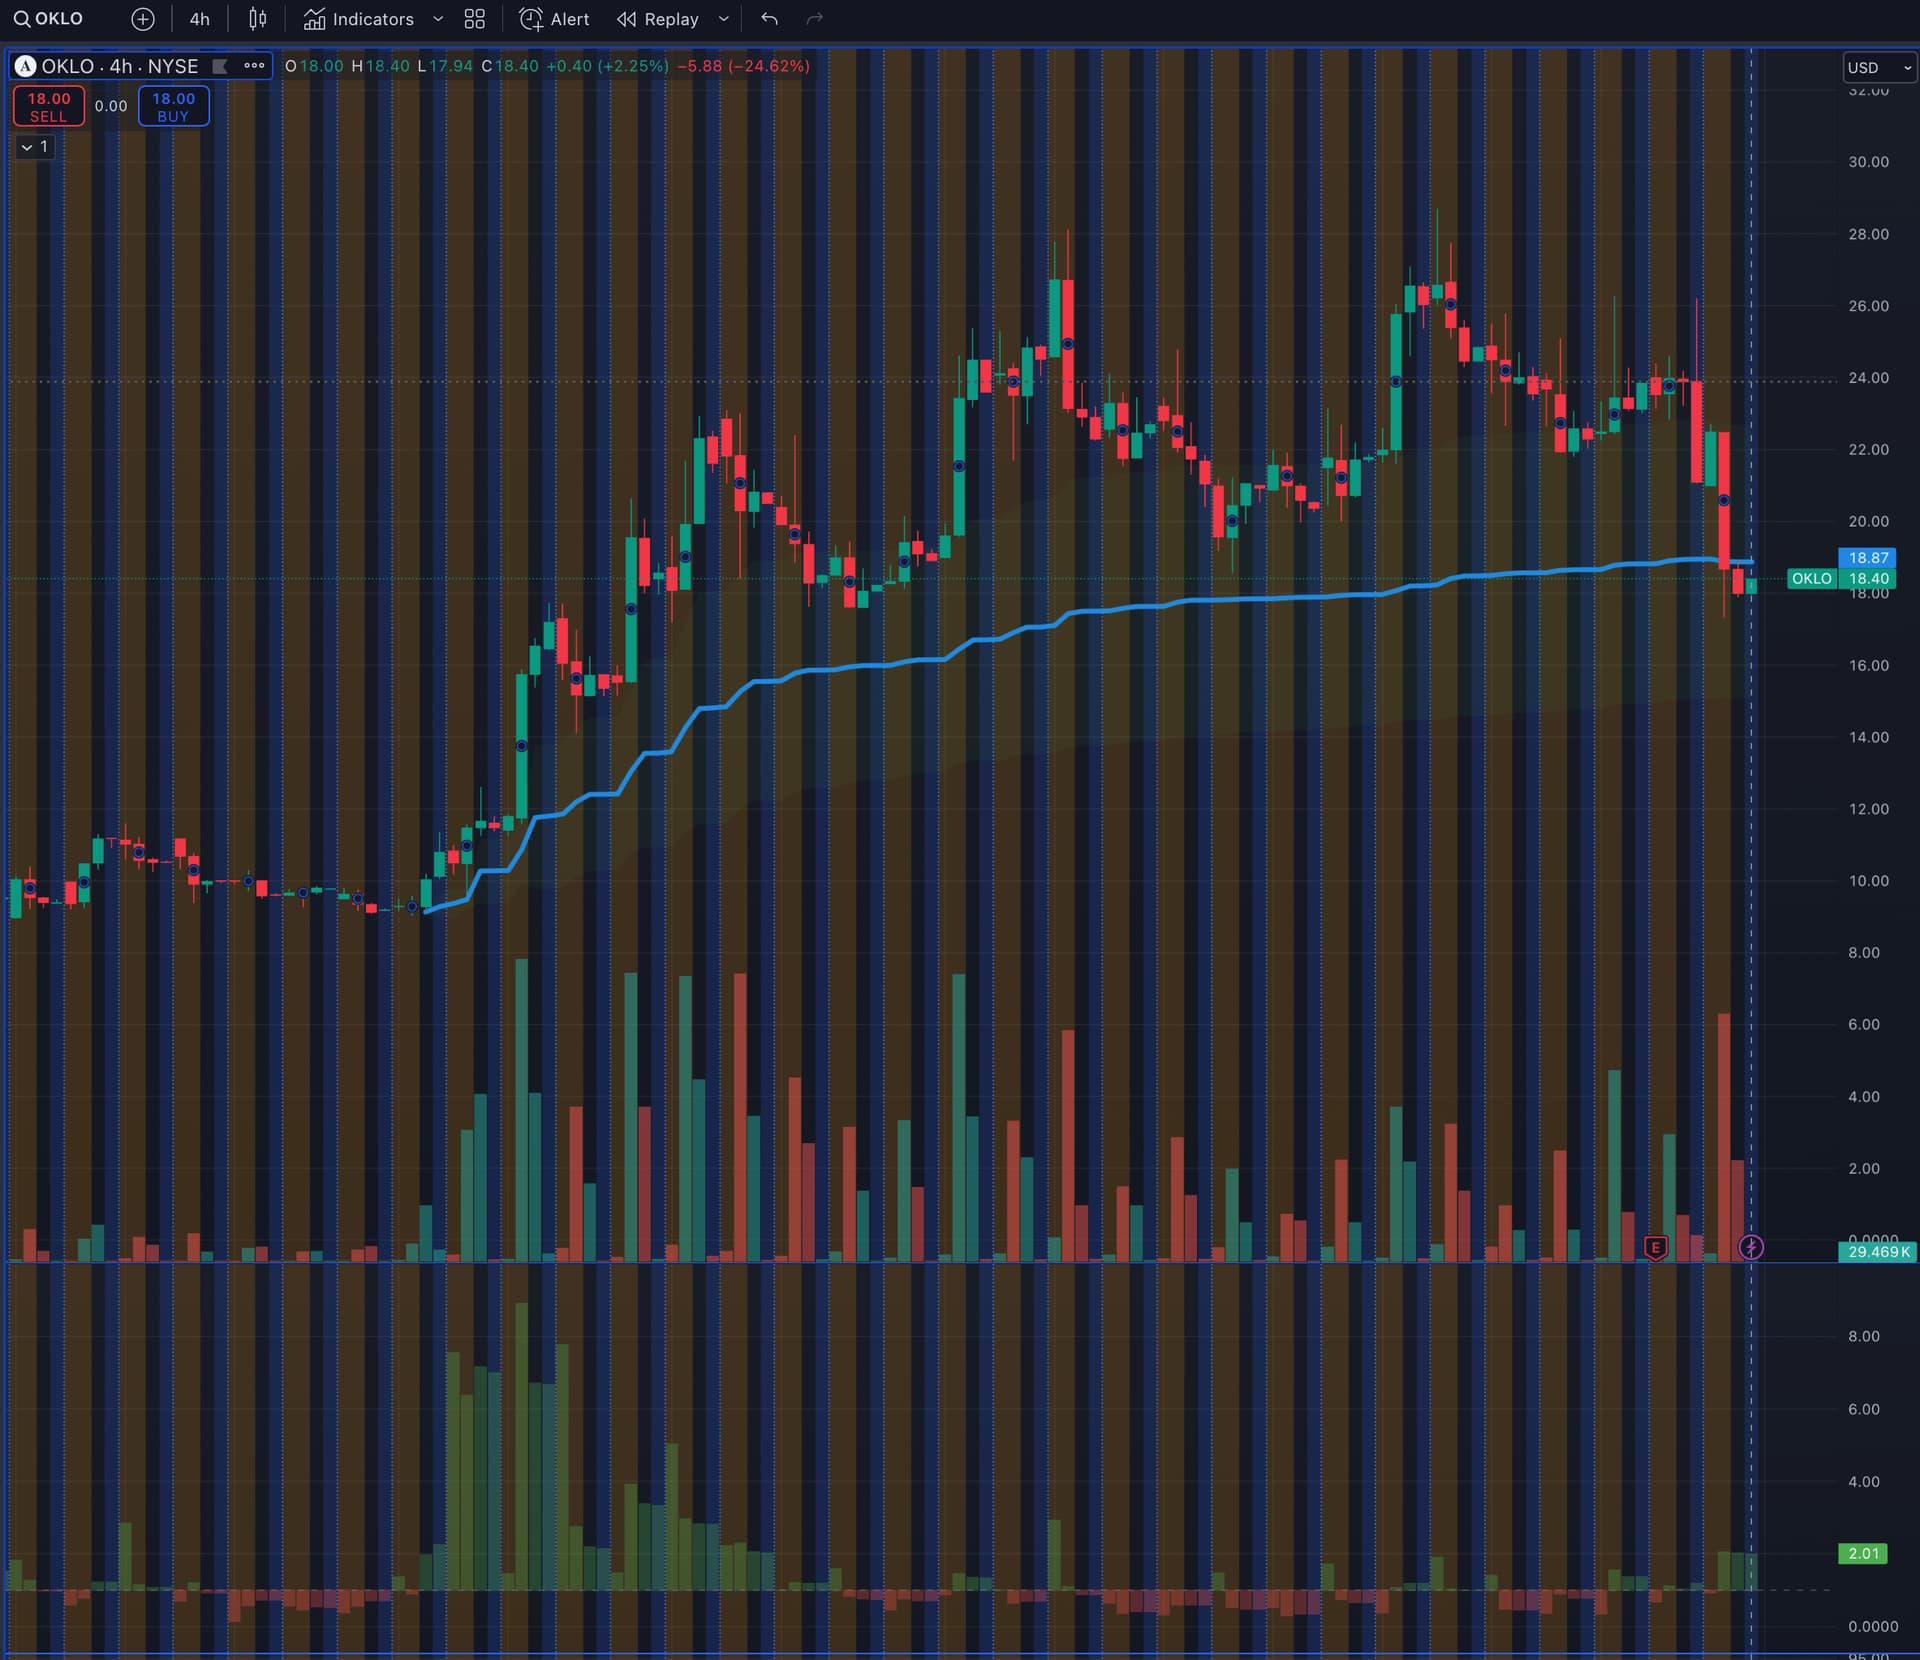Click the −5.88 (−24.62%) change text
1920x1660 pixels.
point(743,66)
